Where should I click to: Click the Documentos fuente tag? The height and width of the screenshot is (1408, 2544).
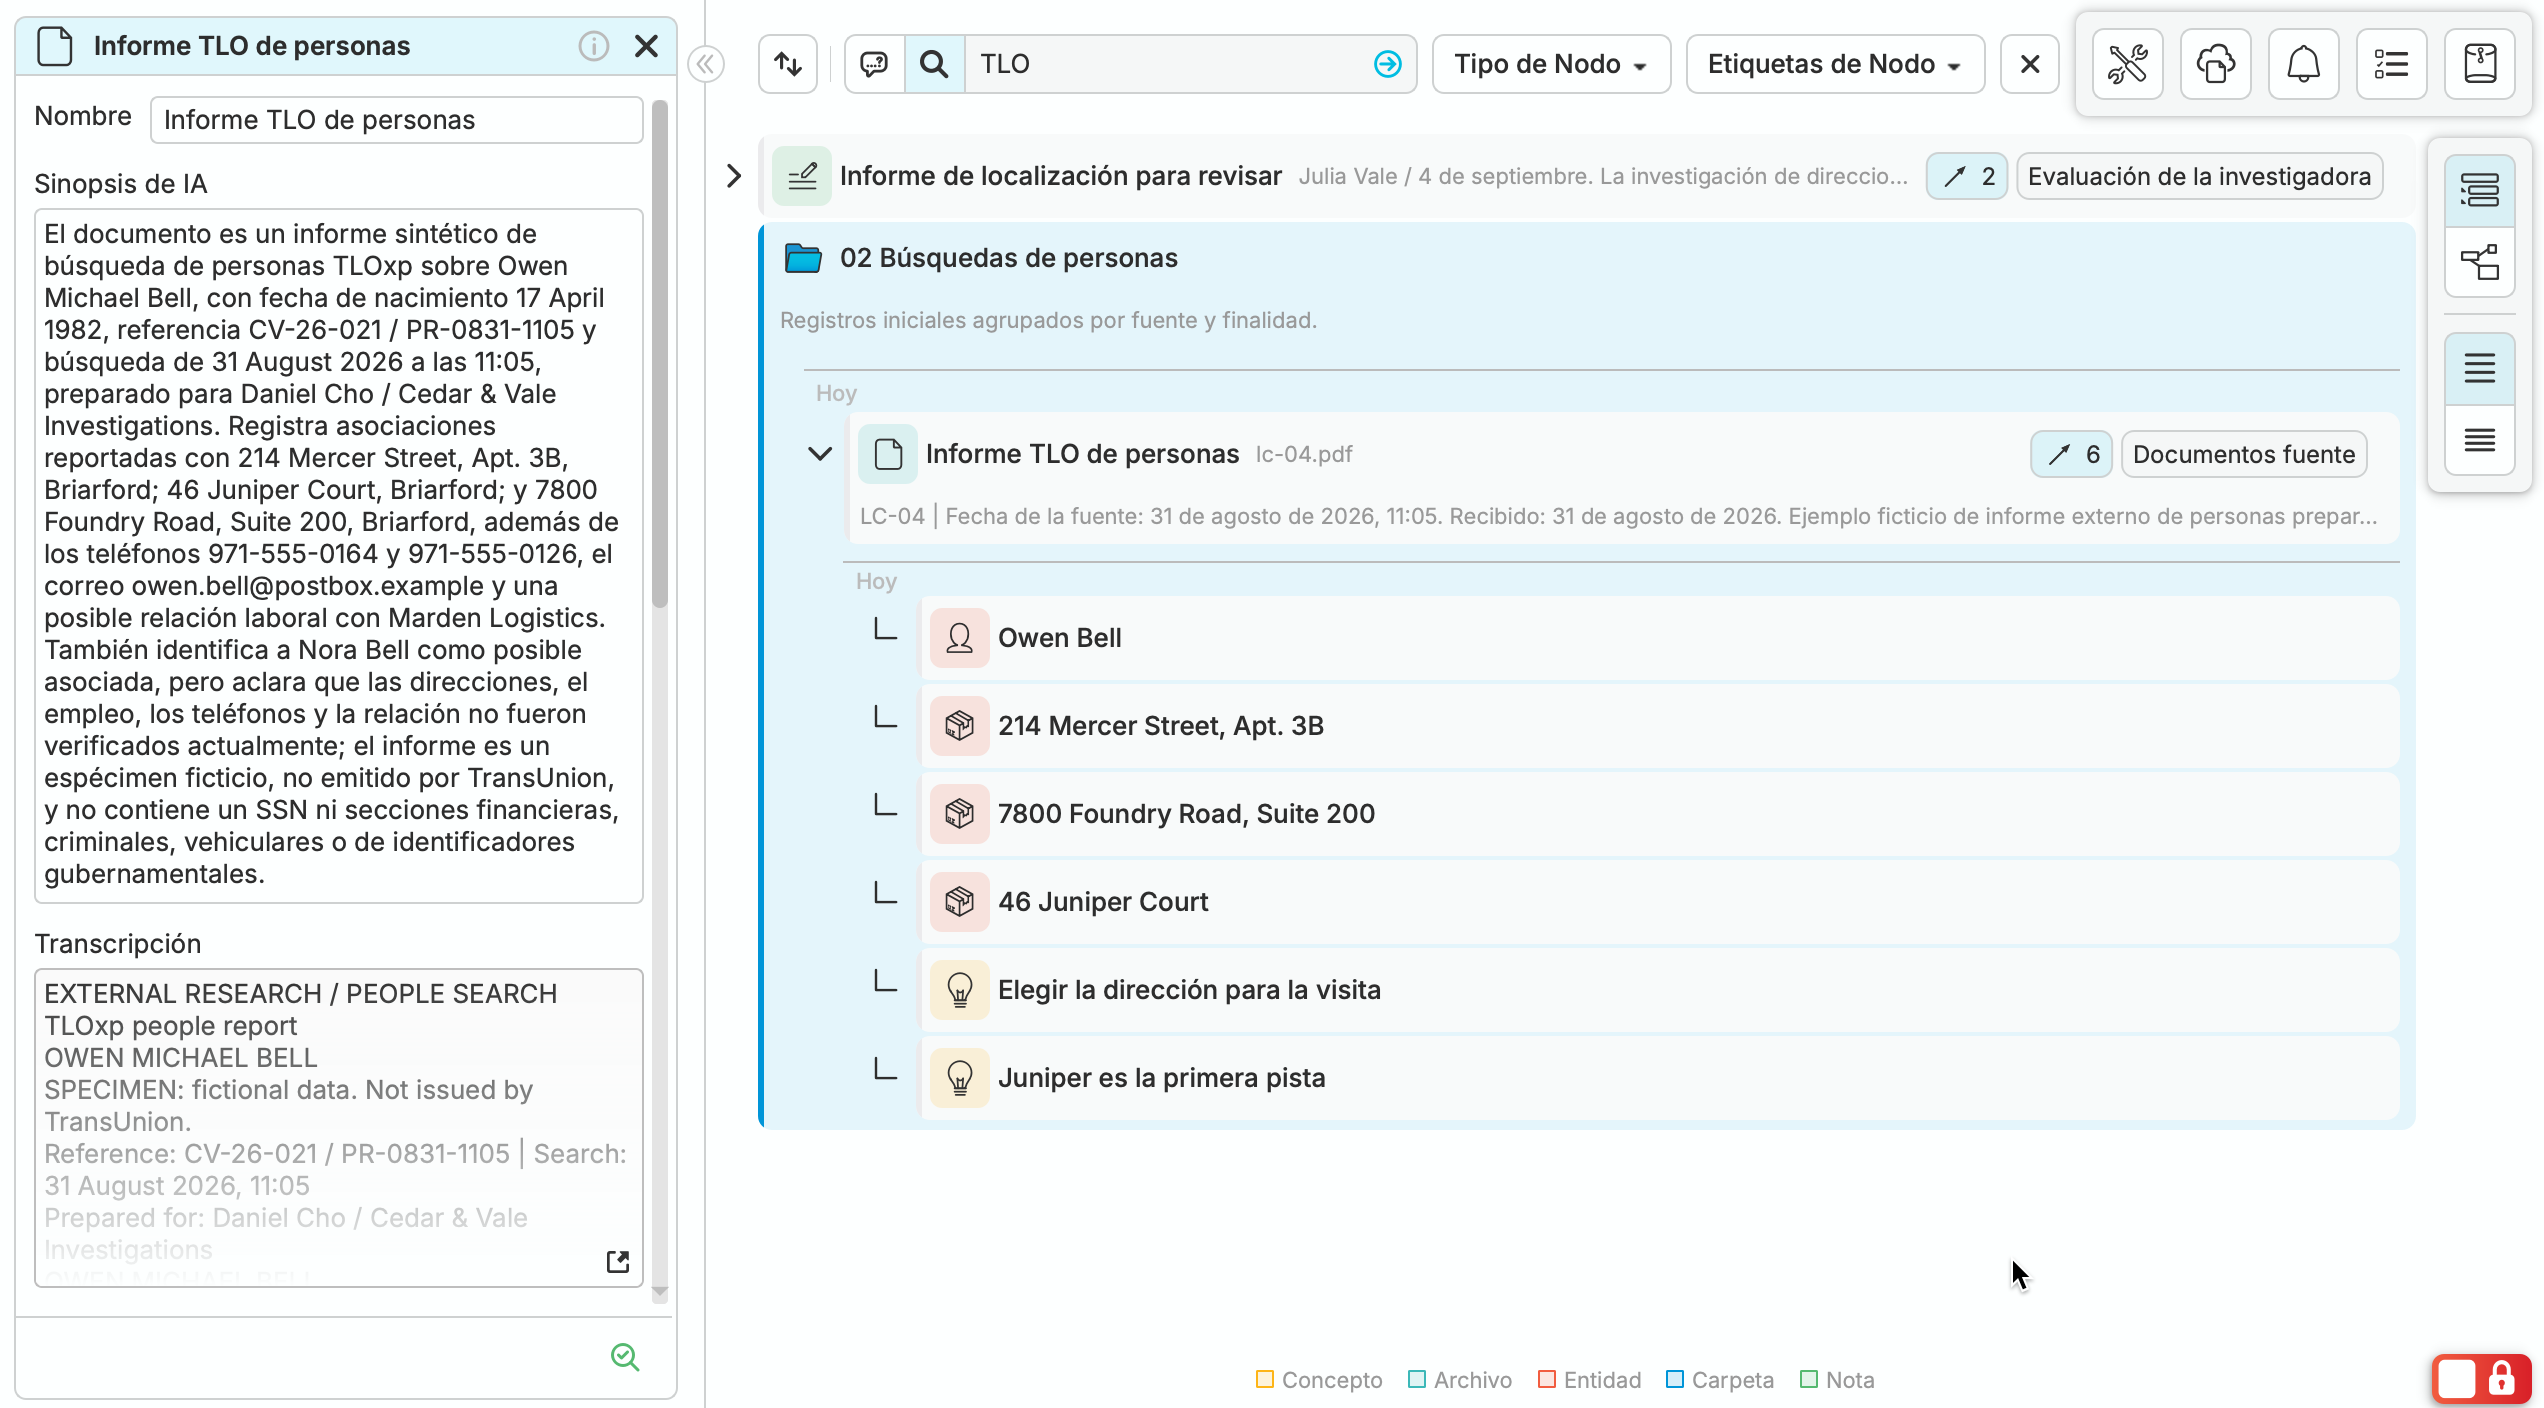coord(2243,454)
